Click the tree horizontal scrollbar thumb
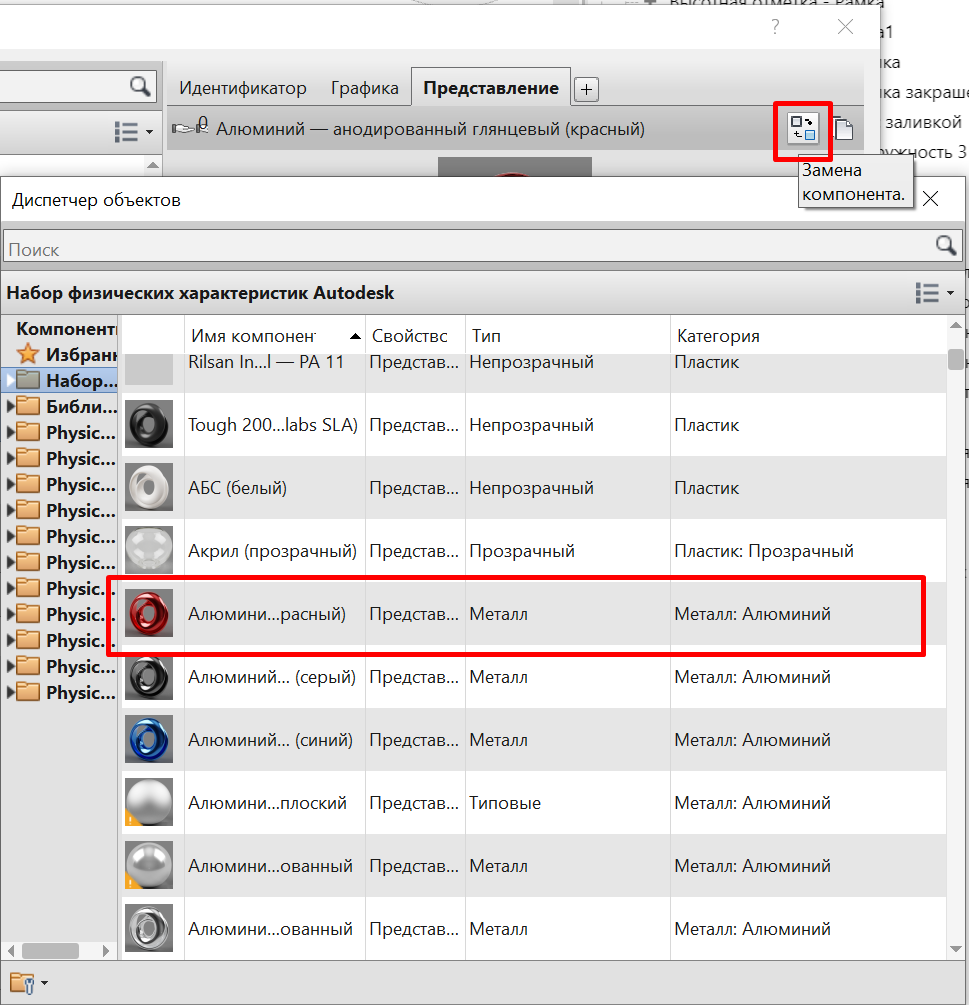 point(50,950)
